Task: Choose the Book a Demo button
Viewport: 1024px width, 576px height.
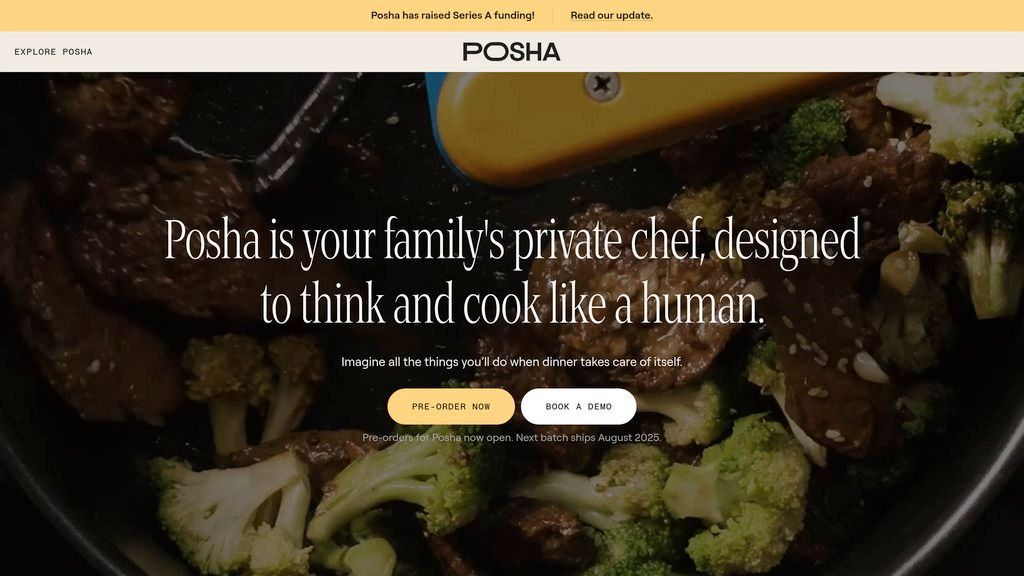Action: click(579, 406)
